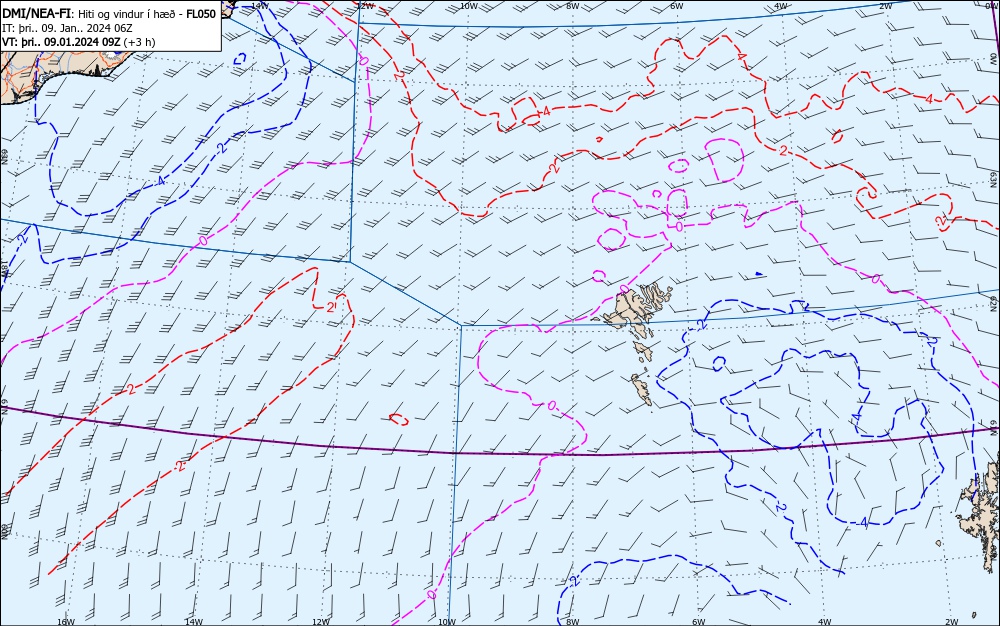This screenshot has height=626, width=1000.
Task: Click the large magenta D-shaped closed contour
Action: pyautogui.click(x=726, y=160)
